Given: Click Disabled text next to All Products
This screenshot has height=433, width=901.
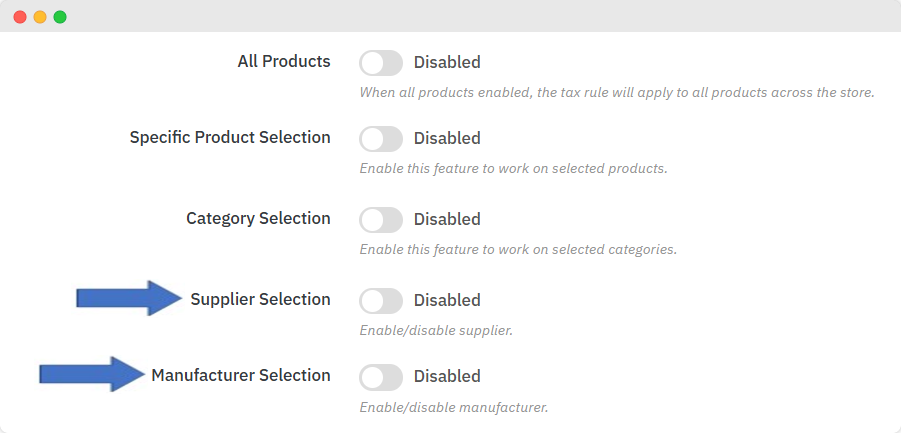Looking at the screenshot, I should [447, 63].
